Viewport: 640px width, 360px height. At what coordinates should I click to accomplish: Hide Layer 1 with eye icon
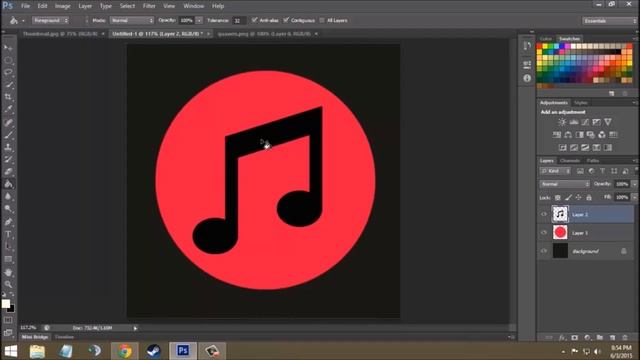tap(544, 233)
